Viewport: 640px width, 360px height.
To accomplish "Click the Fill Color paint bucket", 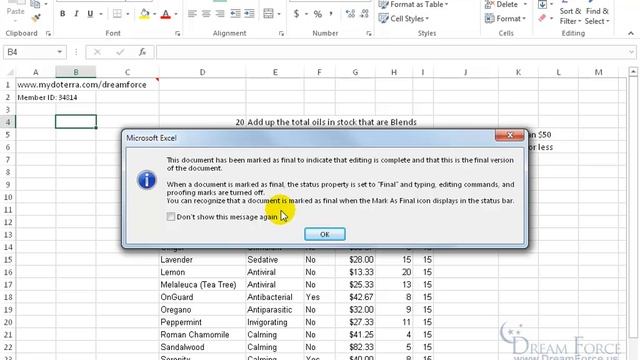I will [144, 14].
